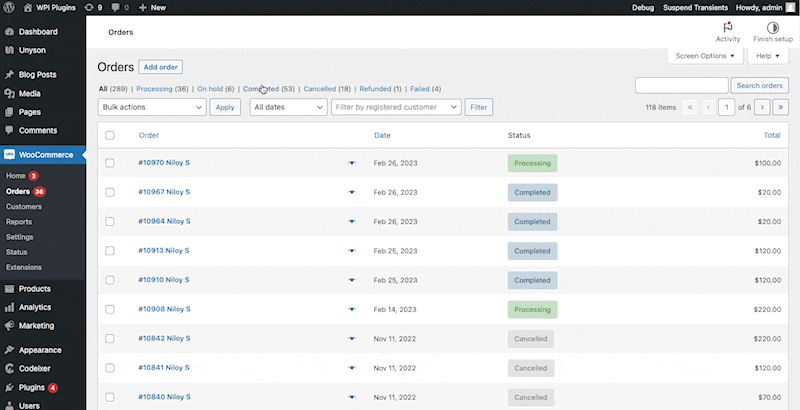This screenshot has height=410, width=800.
Task: Open WooCommerce Status submenu item
Action: point(16,252)
